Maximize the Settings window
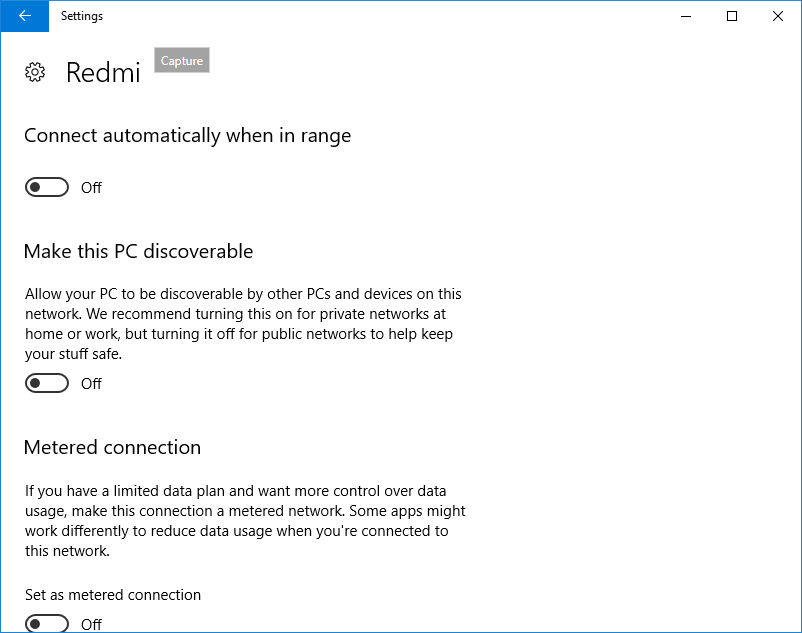 [731, 16]
